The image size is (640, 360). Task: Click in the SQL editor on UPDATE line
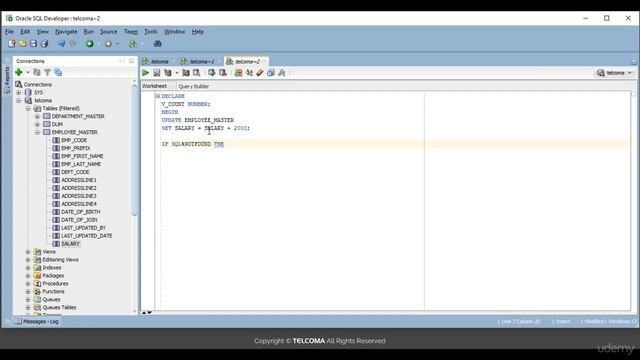click(x=198, y=120)
